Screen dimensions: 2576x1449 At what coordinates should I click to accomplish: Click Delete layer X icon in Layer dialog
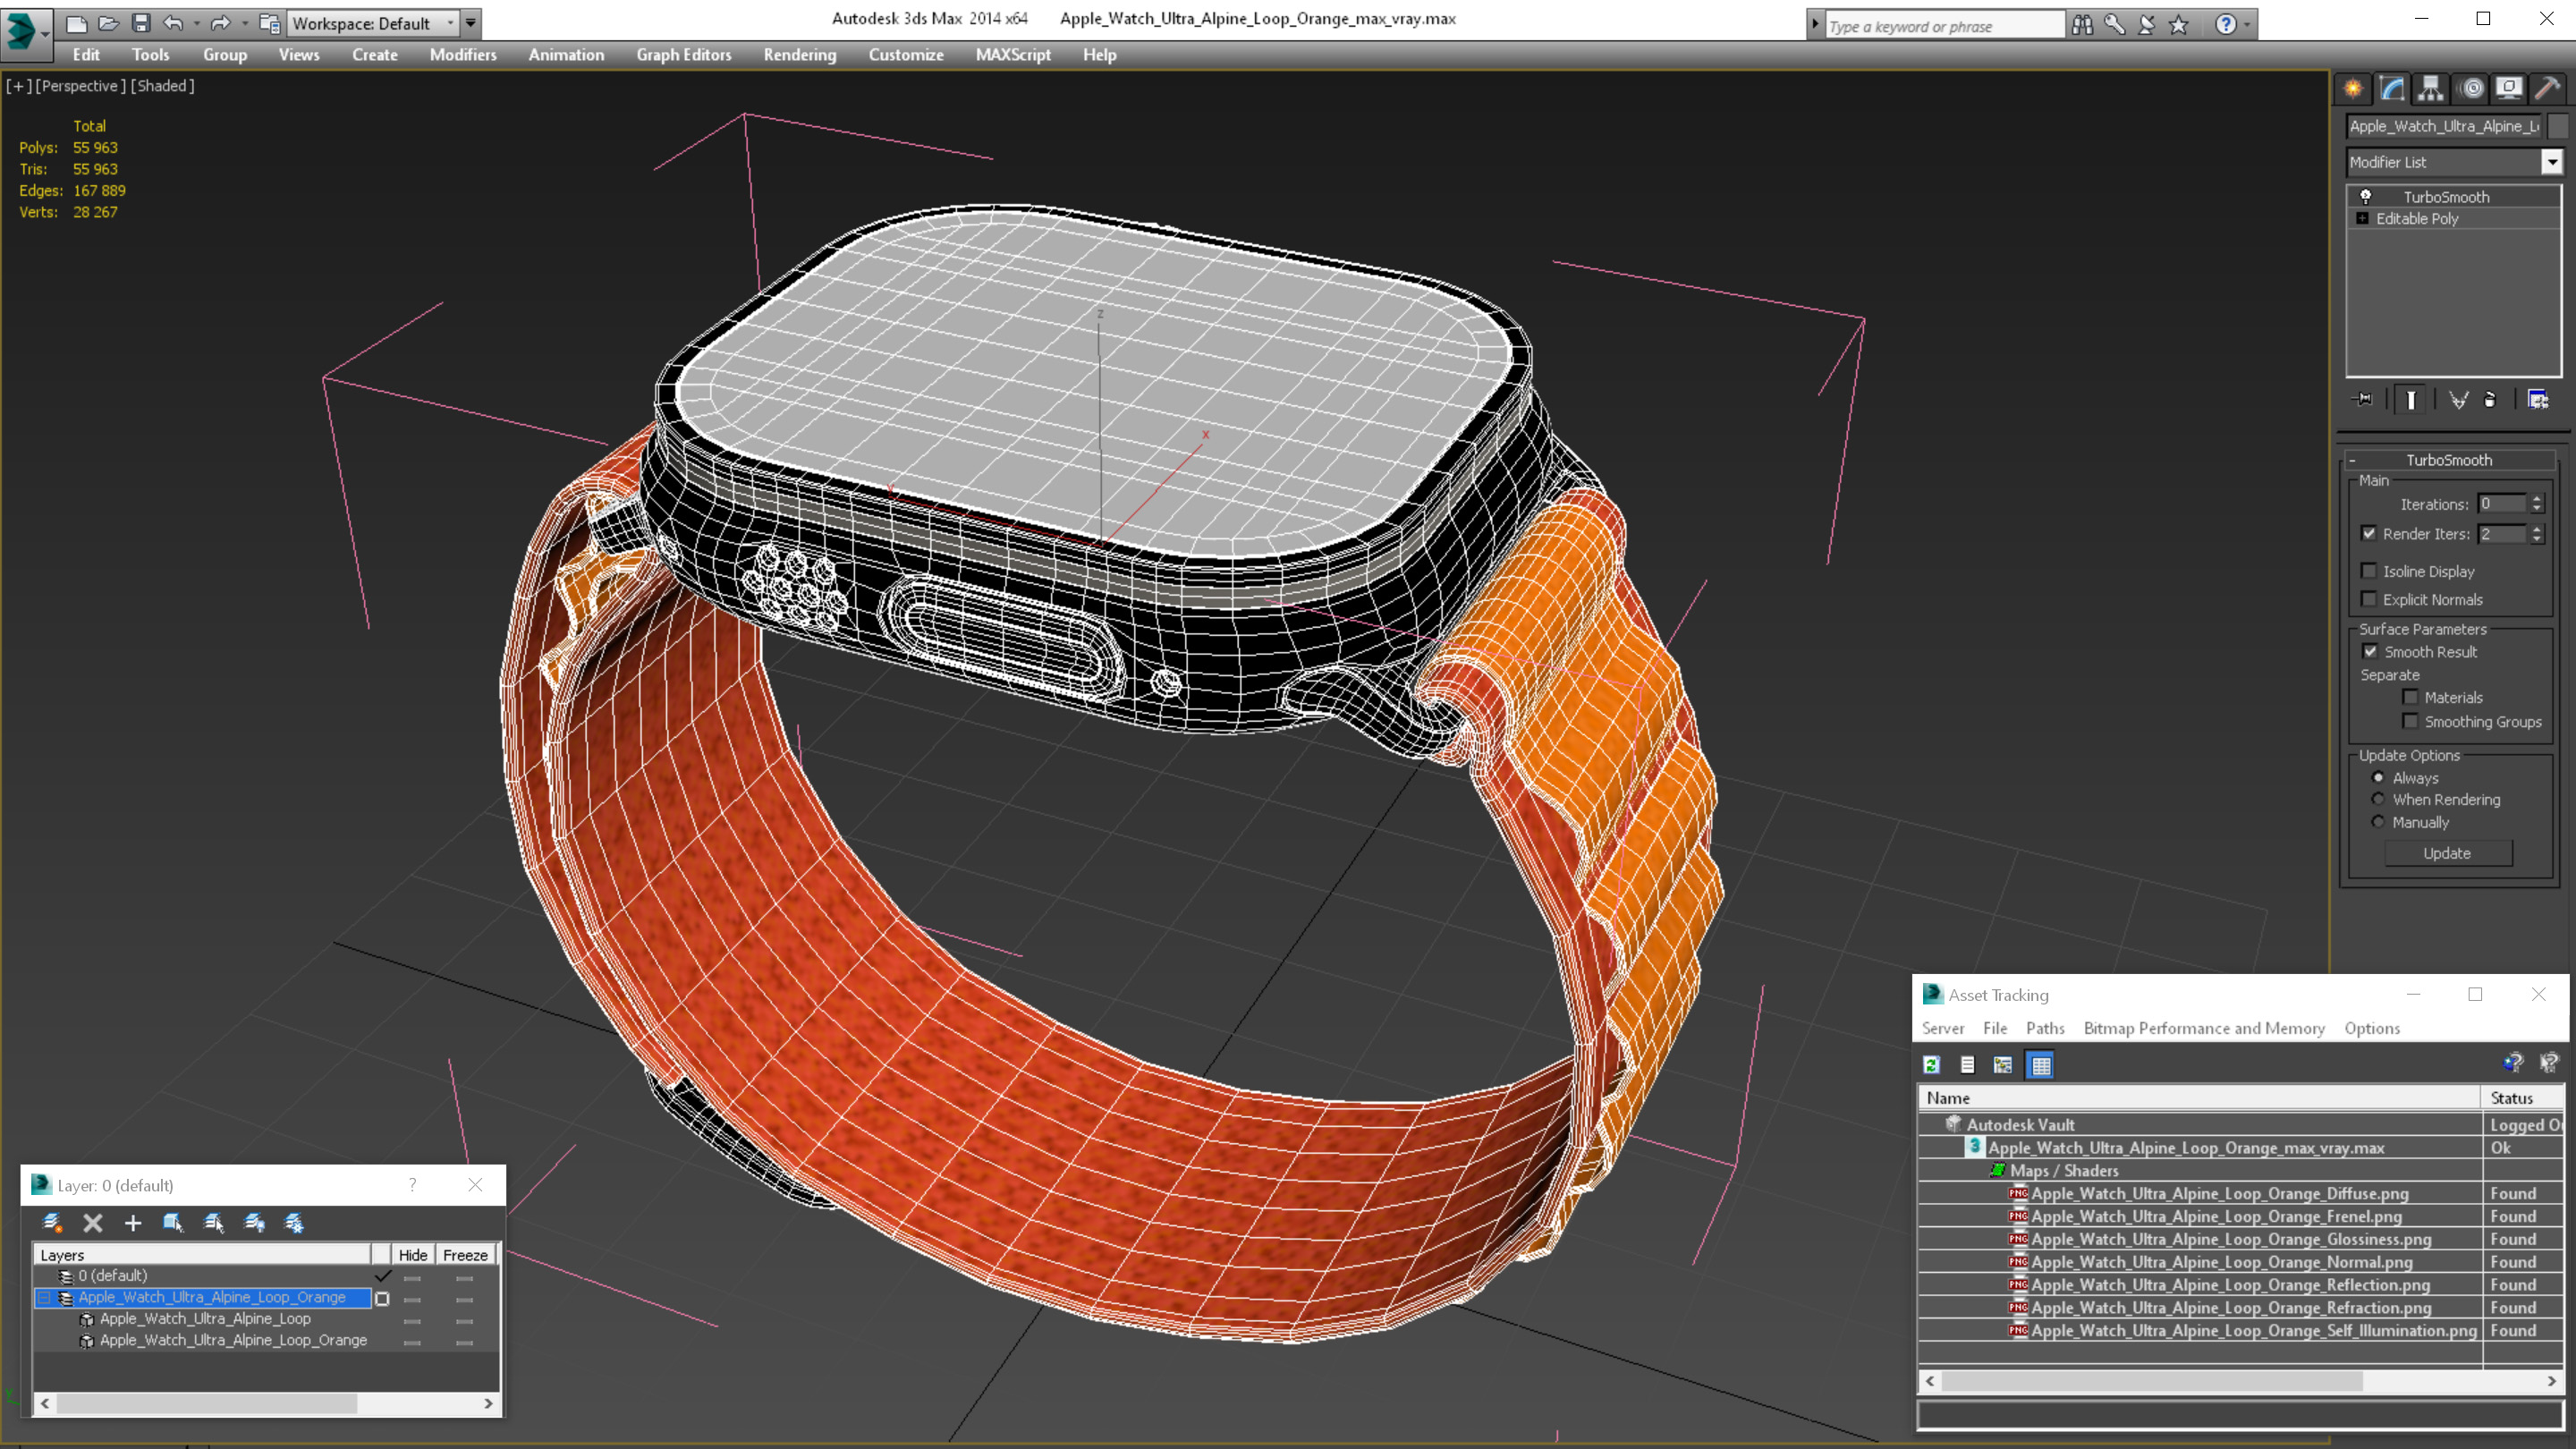[x=93, y=1222]
